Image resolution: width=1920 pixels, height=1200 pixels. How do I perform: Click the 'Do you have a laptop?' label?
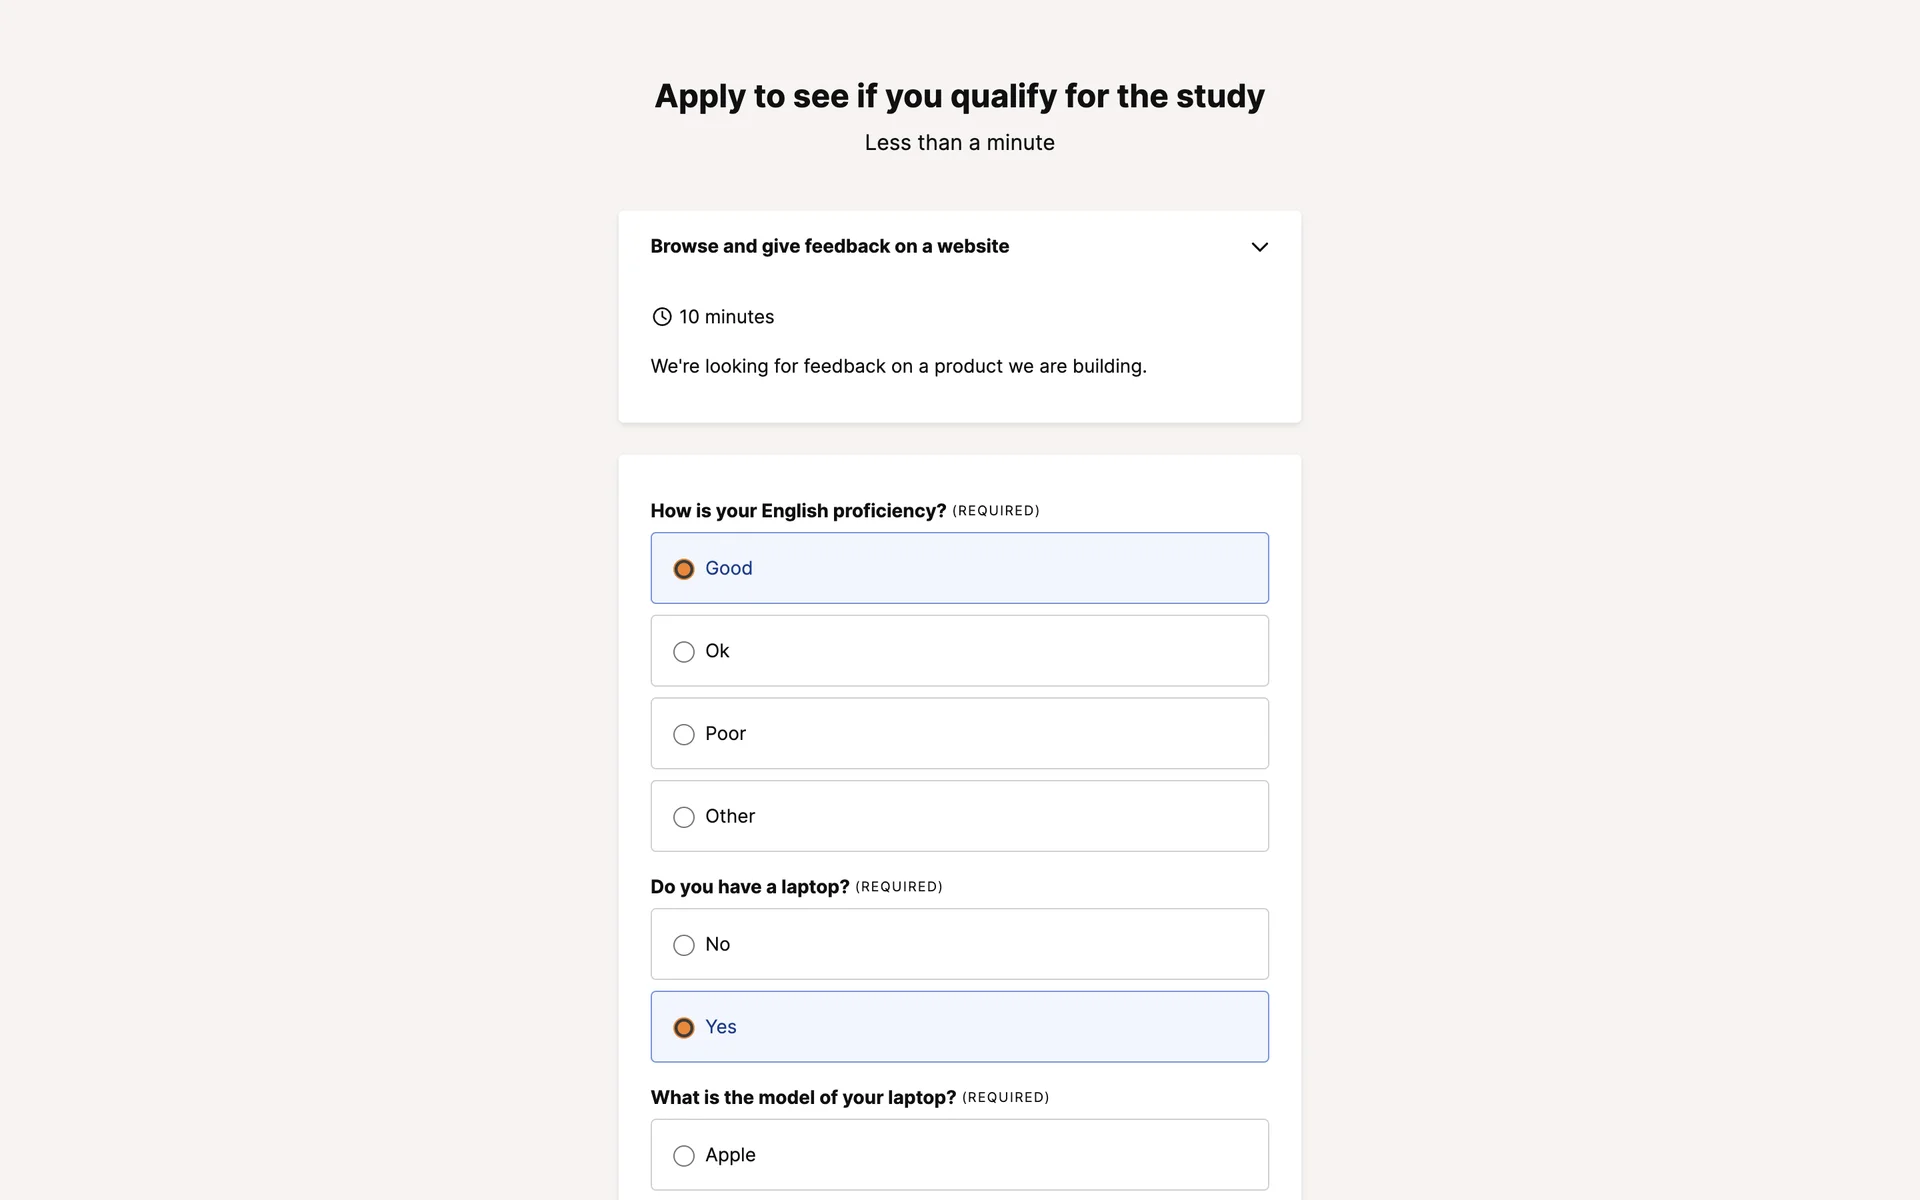coord(749,887)
